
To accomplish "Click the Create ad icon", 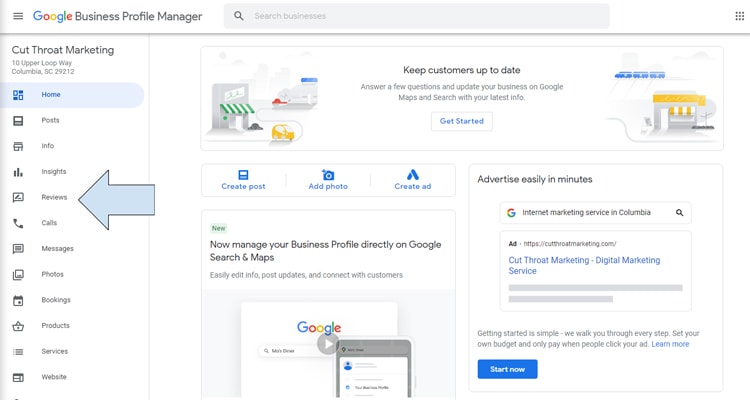I will (x=413, y=175).
